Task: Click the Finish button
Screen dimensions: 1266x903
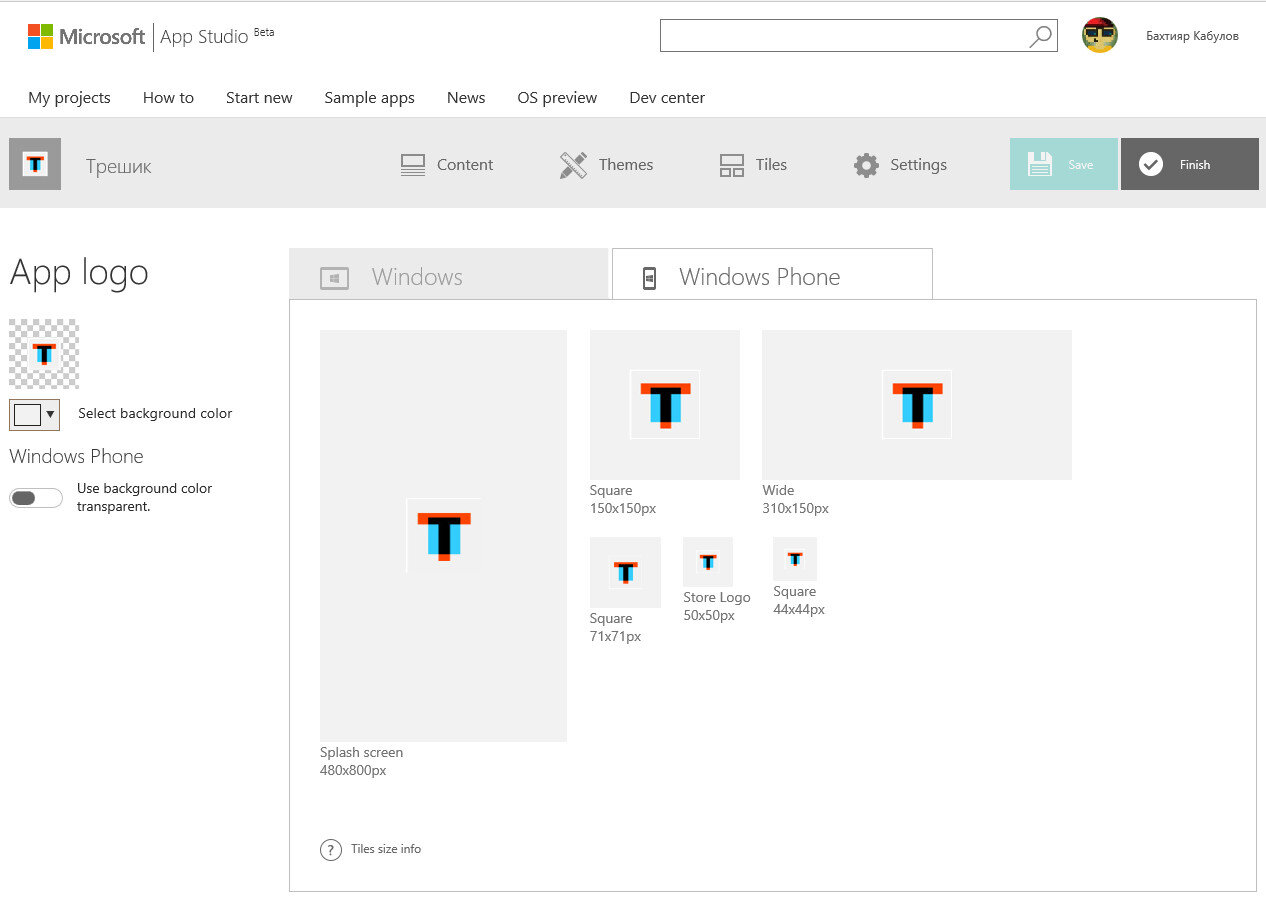Action: (1189, 165)
